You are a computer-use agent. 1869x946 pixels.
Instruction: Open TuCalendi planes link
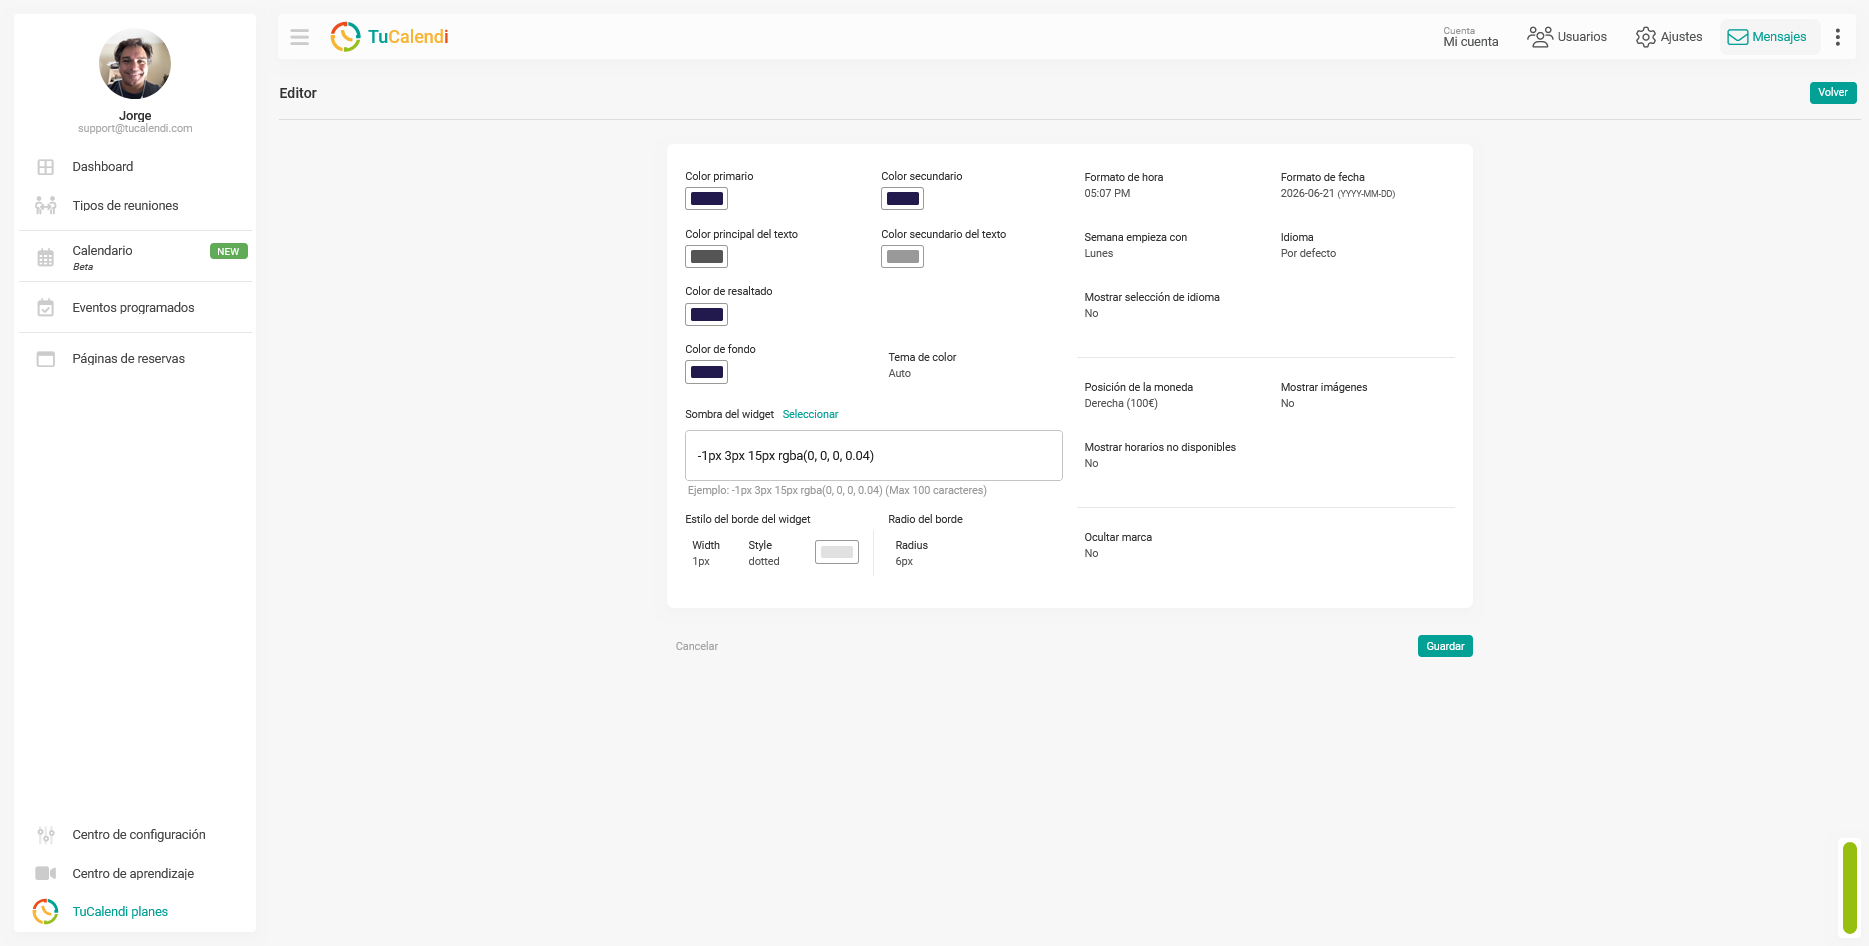tap(120, 912)
